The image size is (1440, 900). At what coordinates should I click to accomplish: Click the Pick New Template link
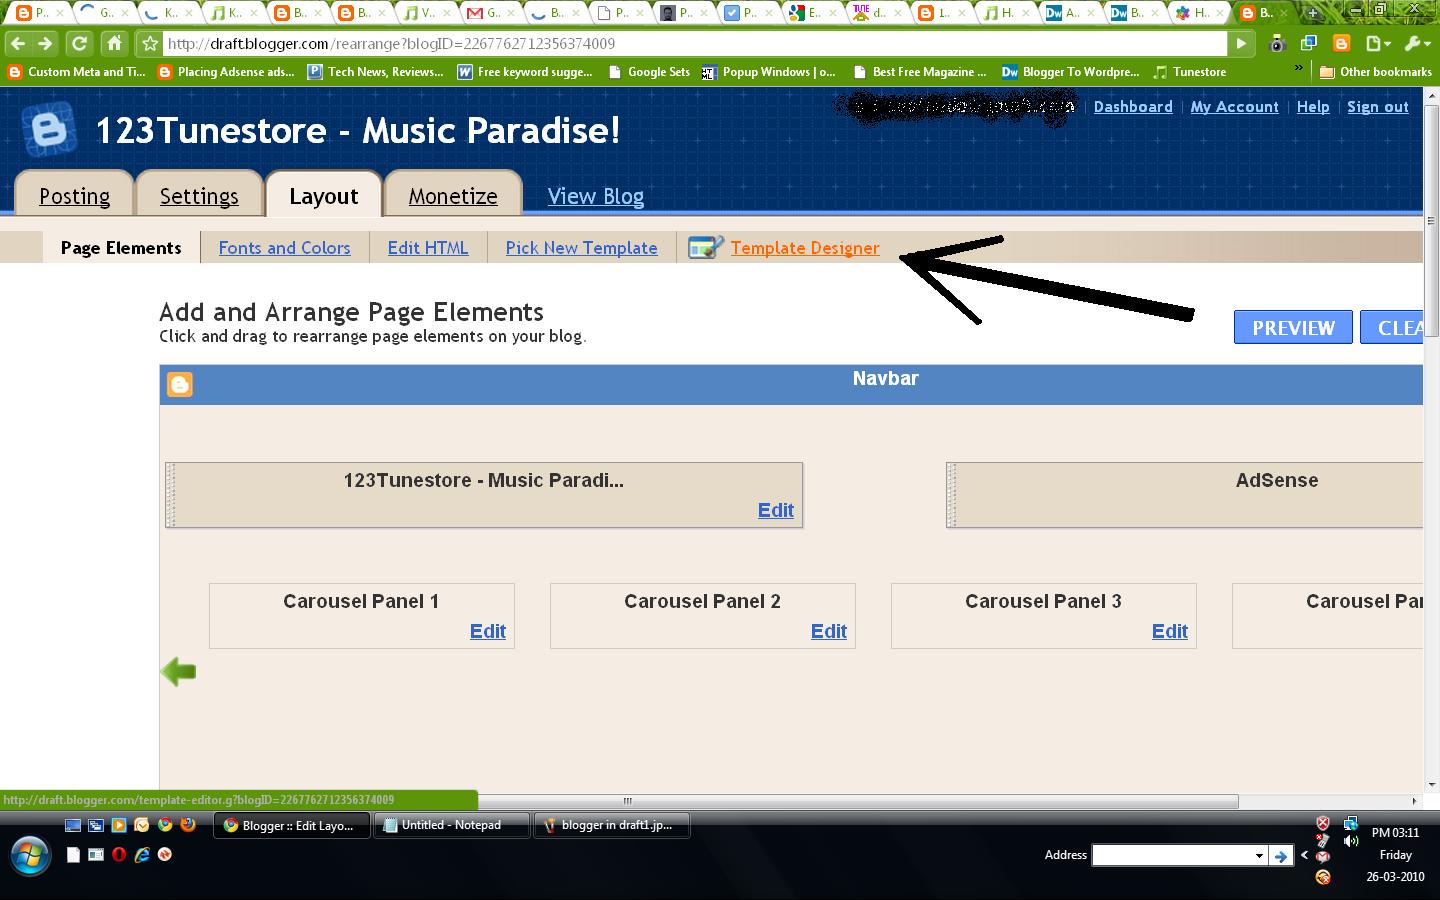[x=581, y=248]
